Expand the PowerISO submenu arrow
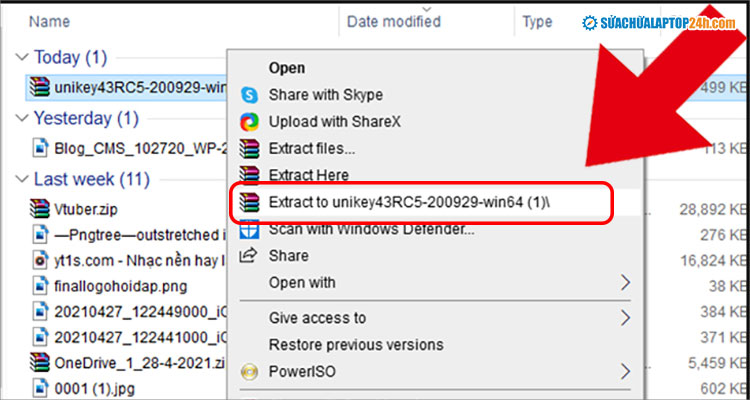The width and height of the screenshot is (750, 400). (x=626, y=373)
